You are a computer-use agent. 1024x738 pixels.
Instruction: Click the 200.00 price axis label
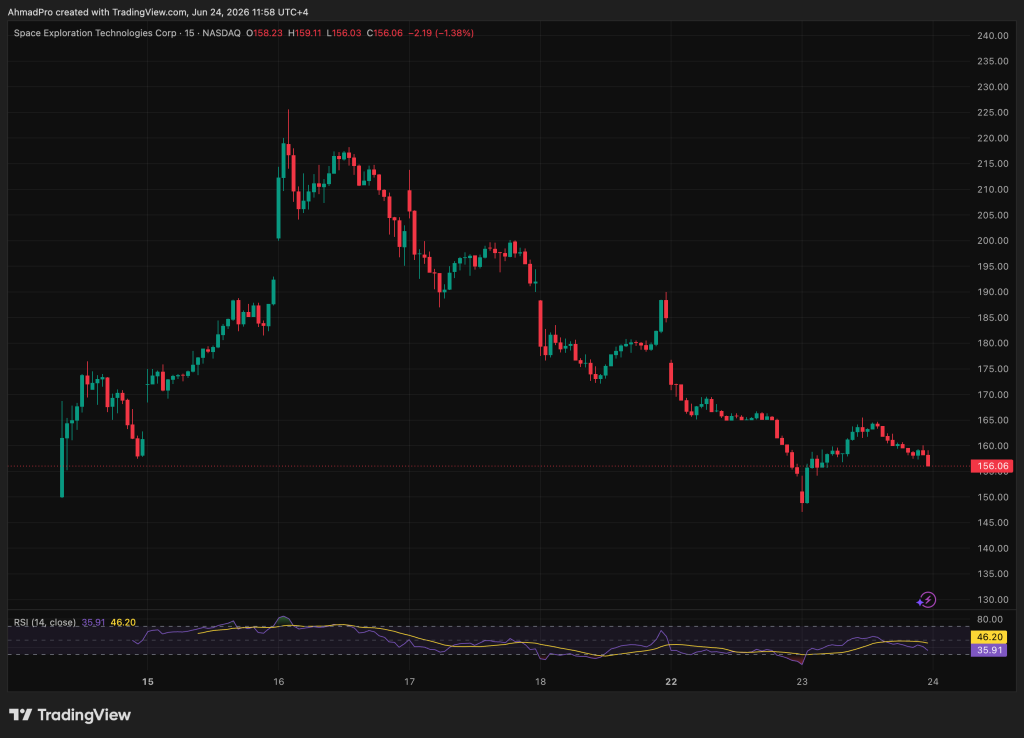coord(993,241)
